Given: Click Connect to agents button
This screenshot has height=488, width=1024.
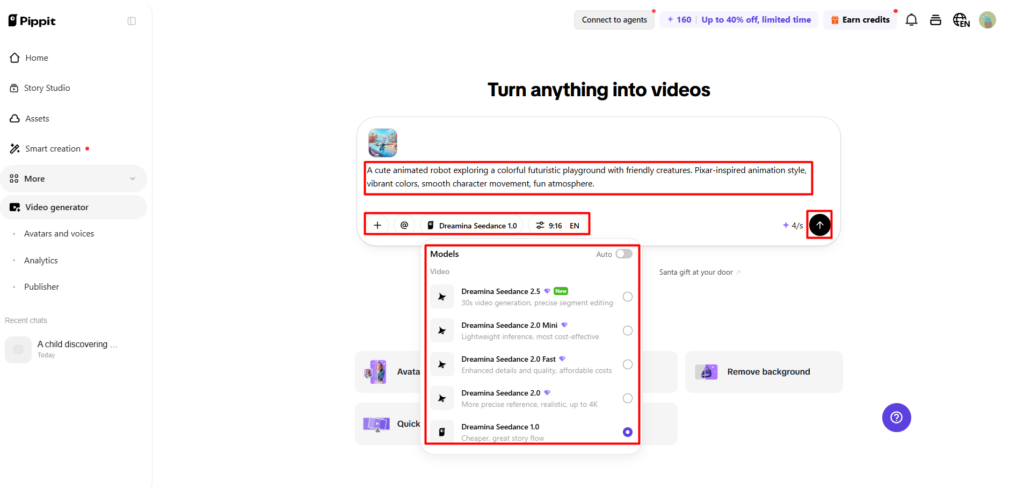Looking at the screenshot, I should [614, 20].
